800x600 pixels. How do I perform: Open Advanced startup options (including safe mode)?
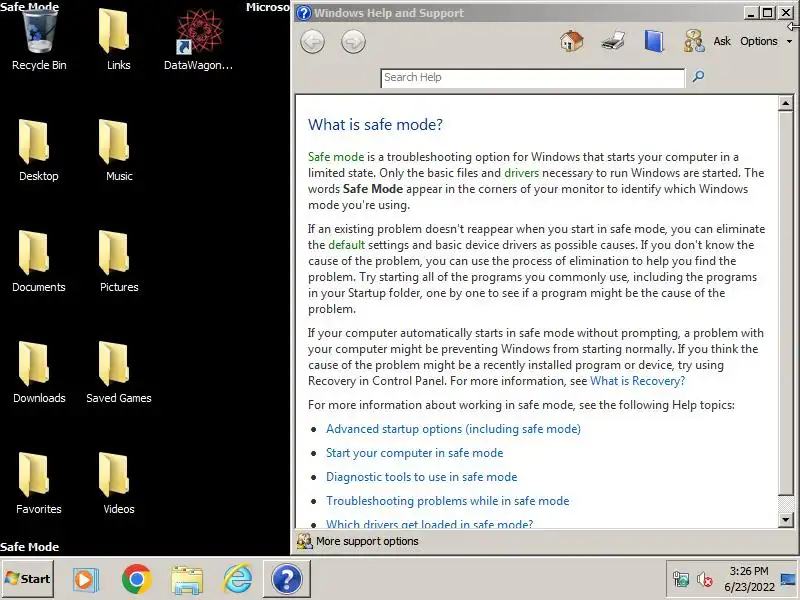pyautogui.click(x=453, y=429)
